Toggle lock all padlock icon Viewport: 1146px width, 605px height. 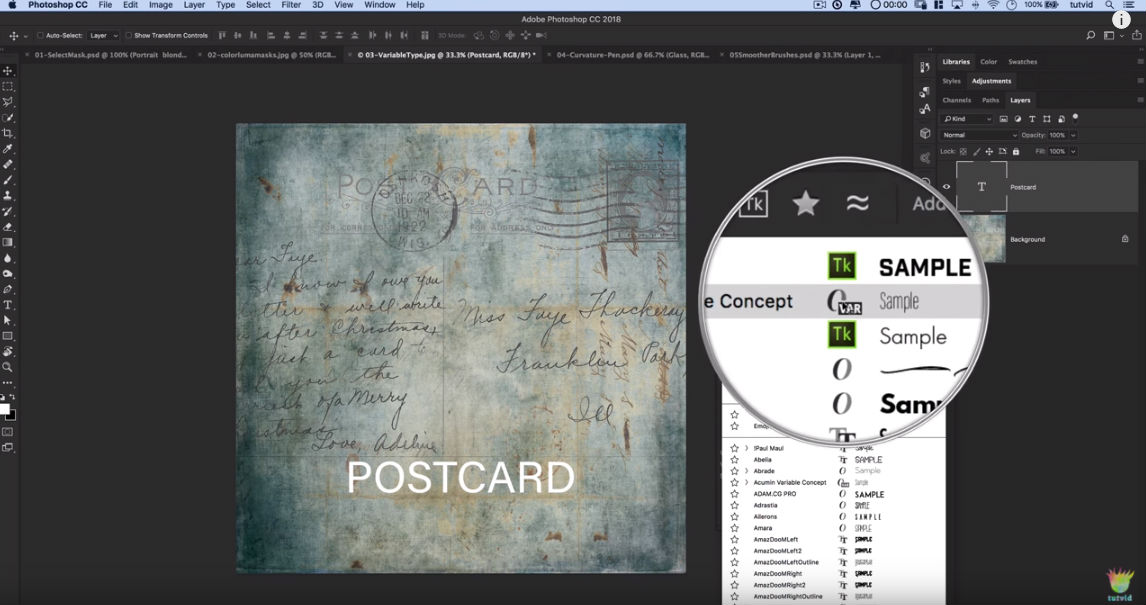tap(1015, 151)
